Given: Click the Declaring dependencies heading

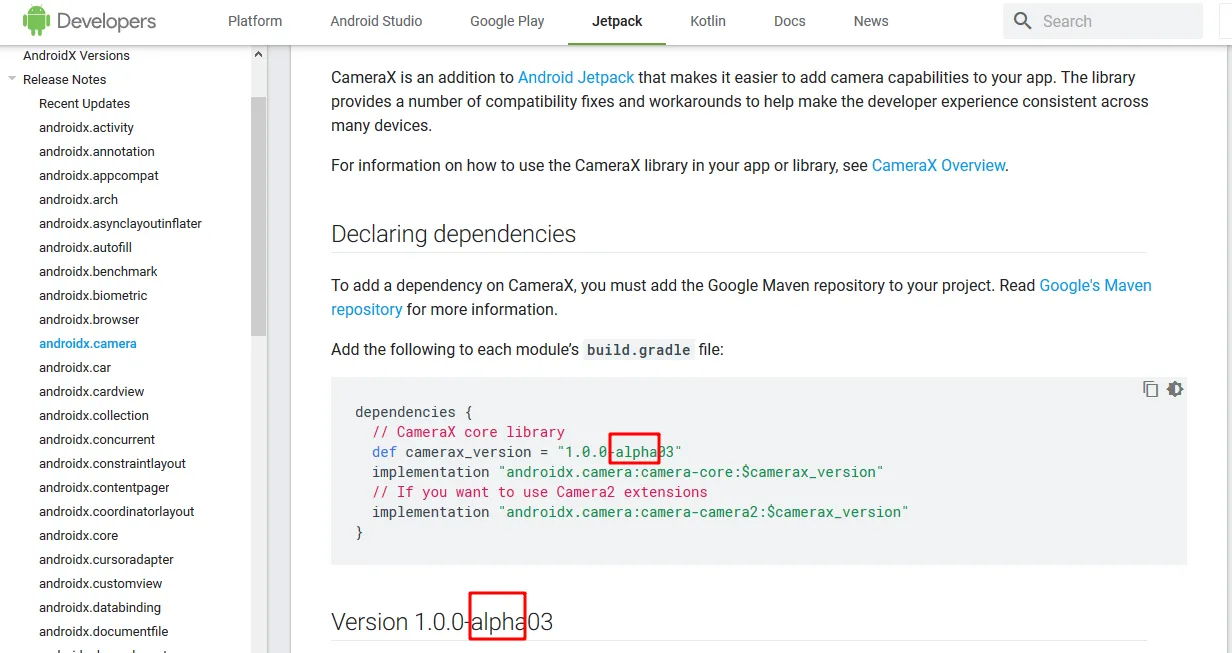Looking at the screenshot, I should tap(454, 234).
